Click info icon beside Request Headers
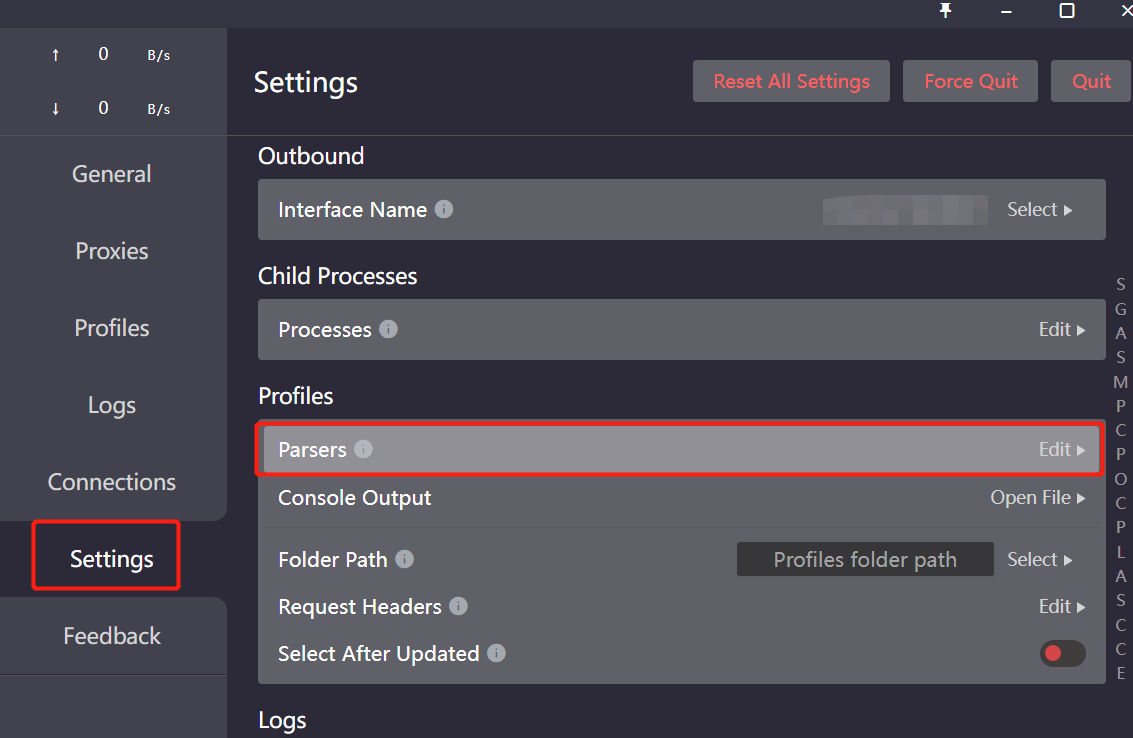Viewport: 1133px width, 738px height. [458, 606]
